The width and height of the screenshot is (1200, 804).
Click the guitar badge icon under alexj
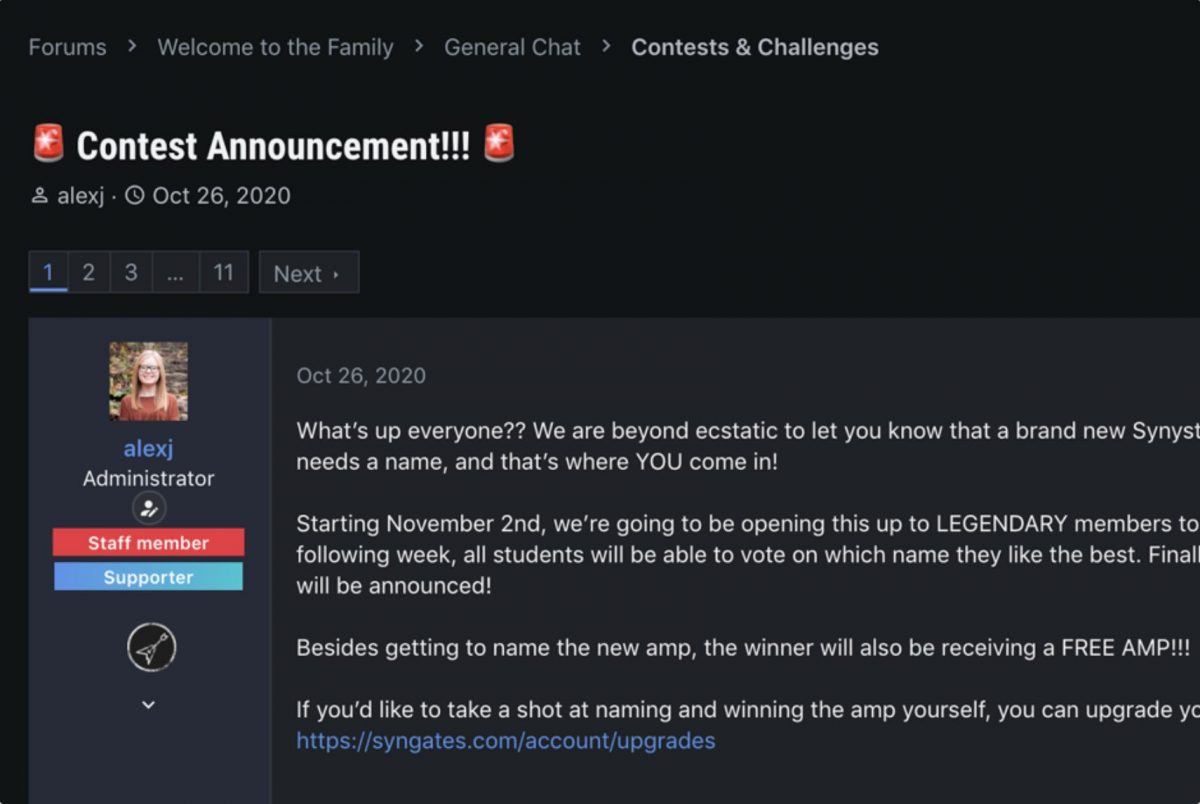(152, 648)
